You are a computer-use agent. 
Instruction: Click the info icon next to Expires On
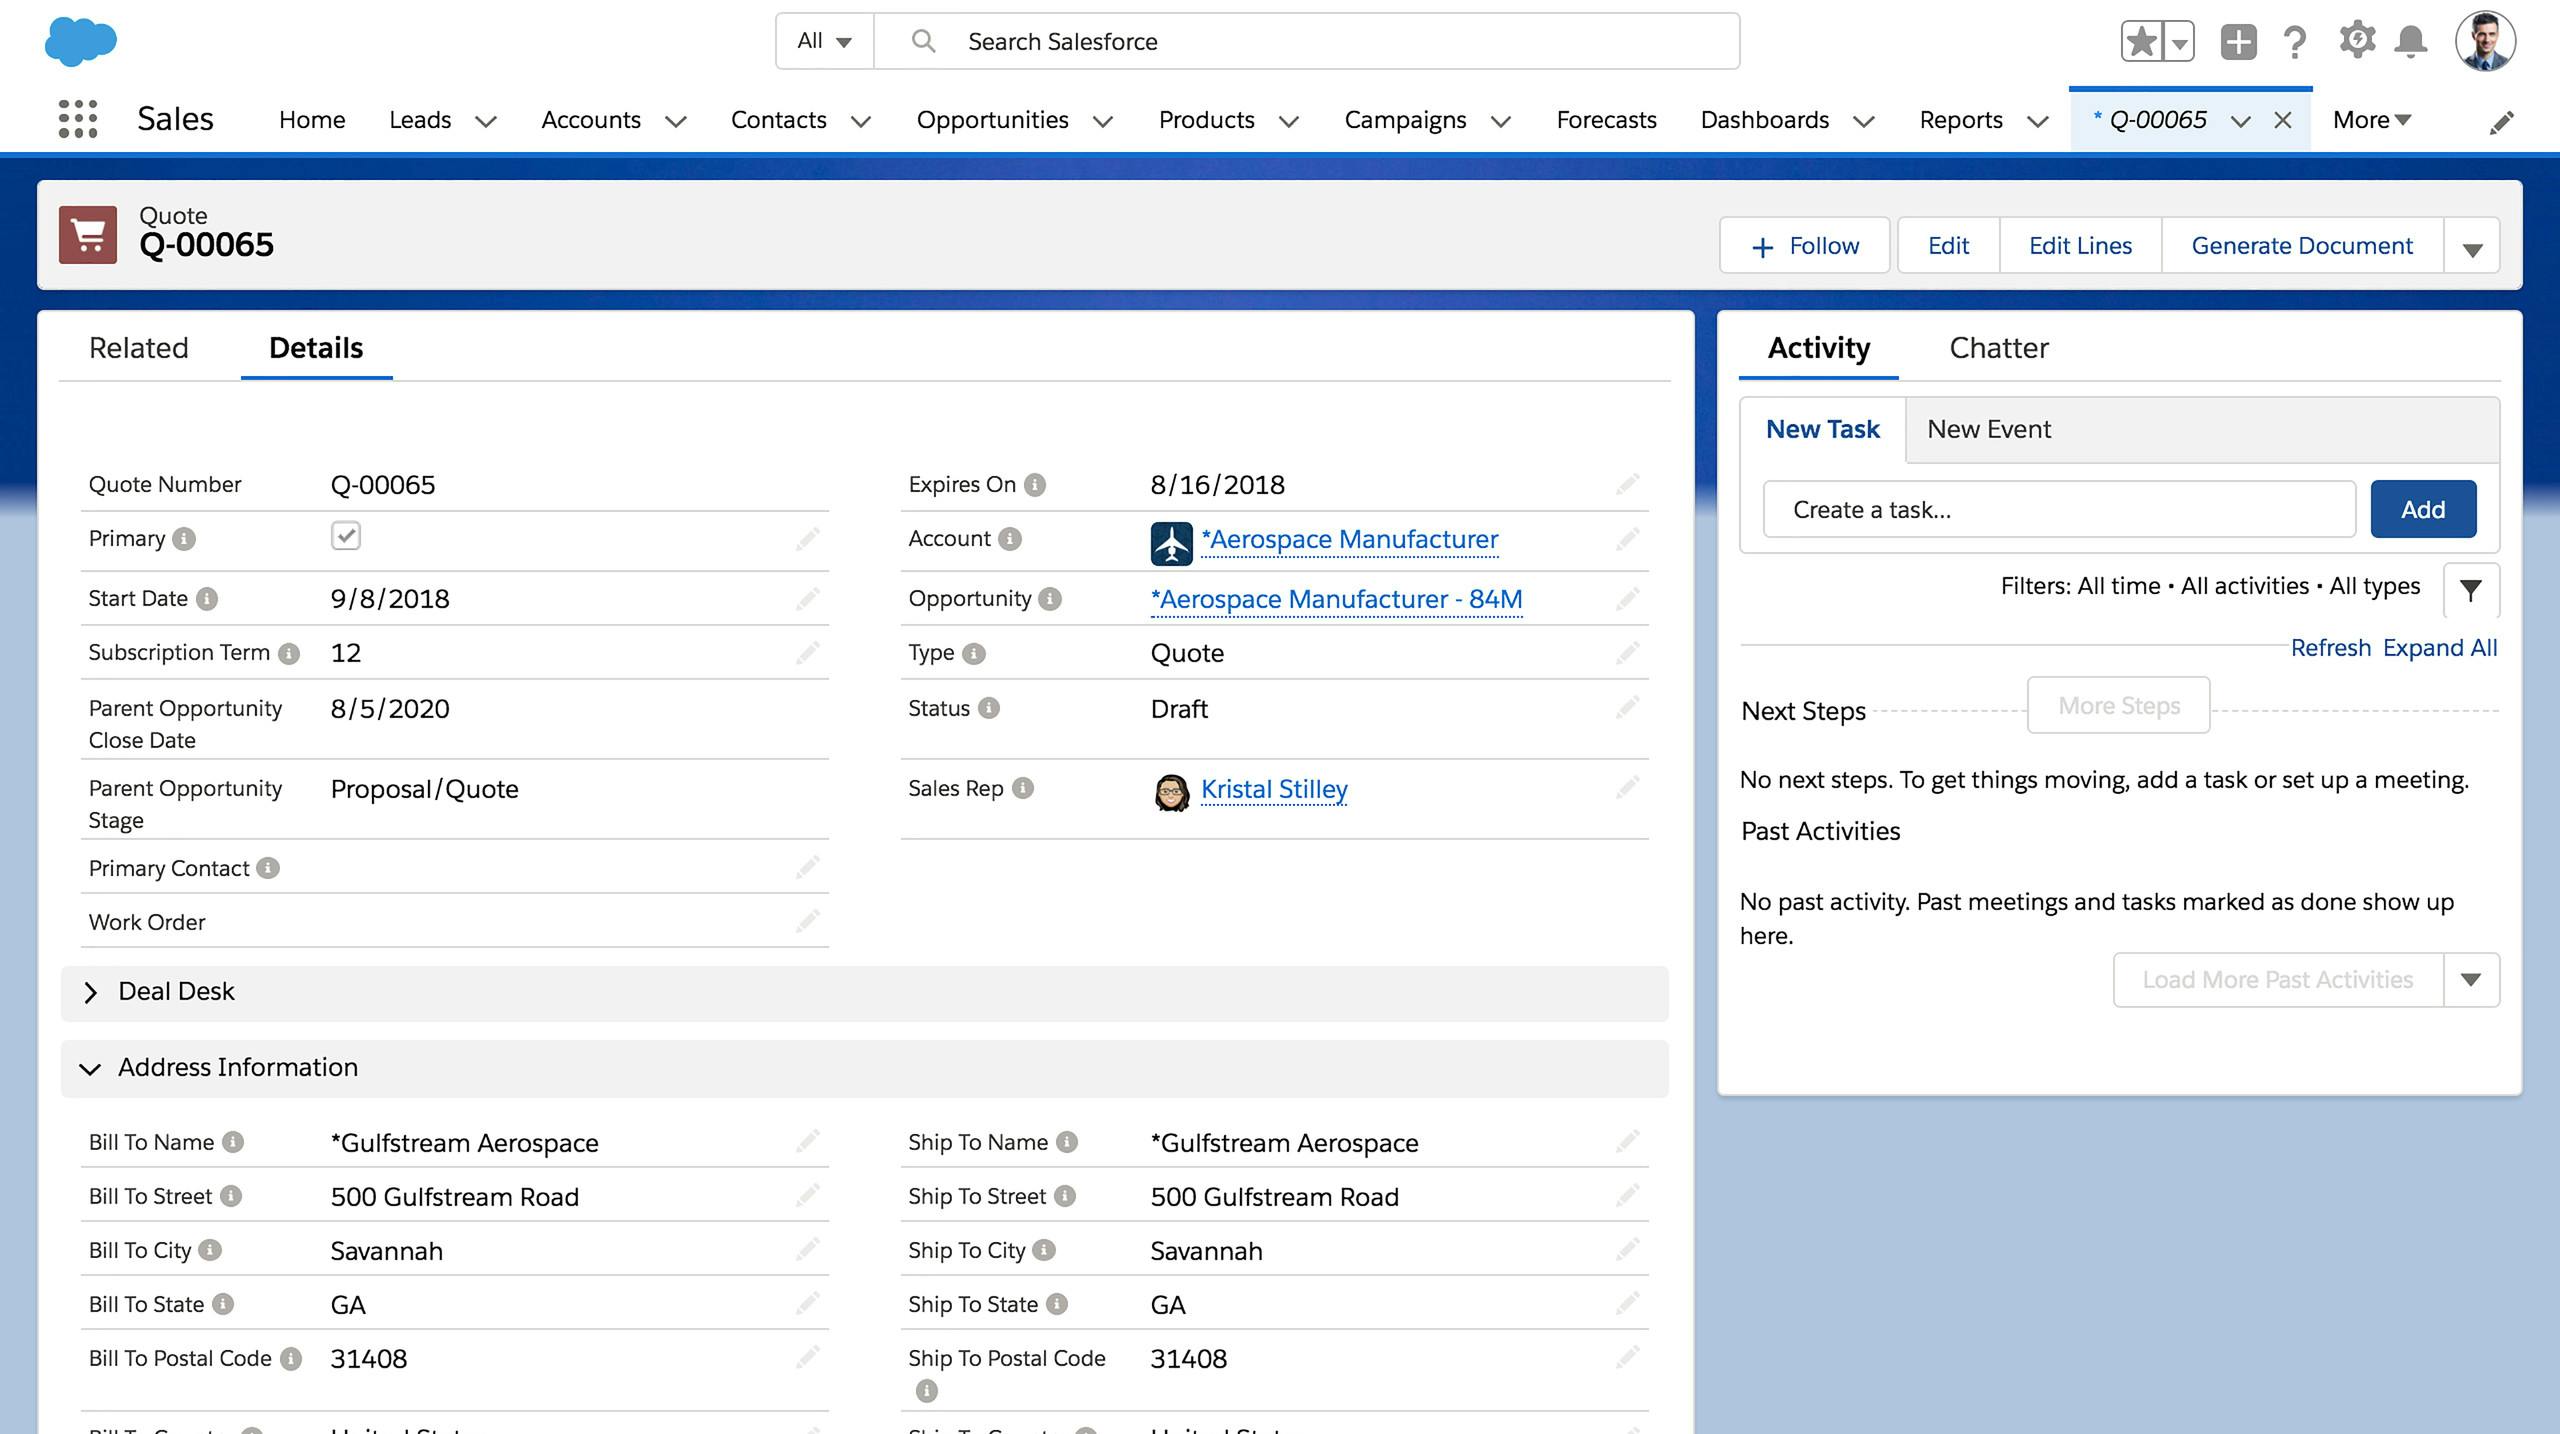point(1035,485)
